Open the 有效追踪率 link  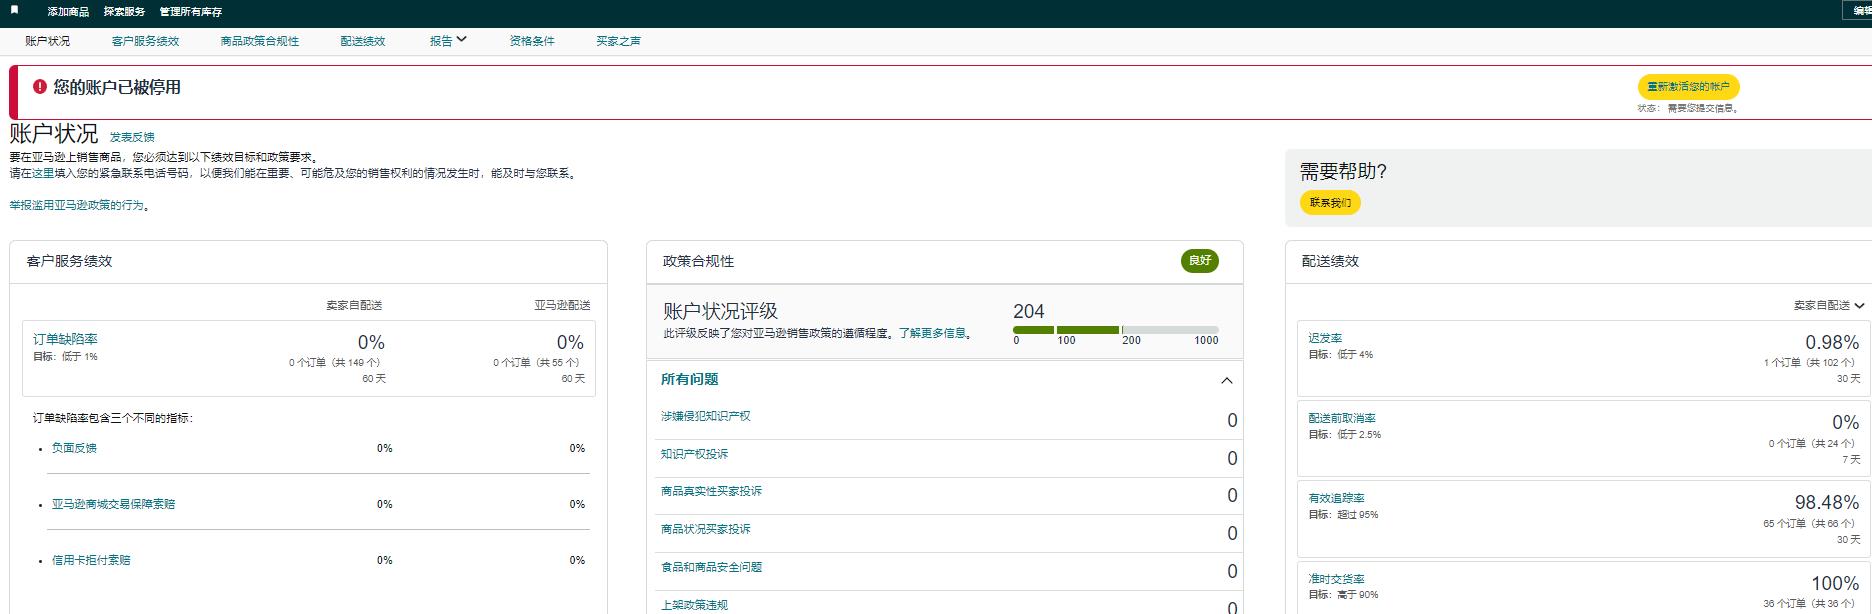1336,498
